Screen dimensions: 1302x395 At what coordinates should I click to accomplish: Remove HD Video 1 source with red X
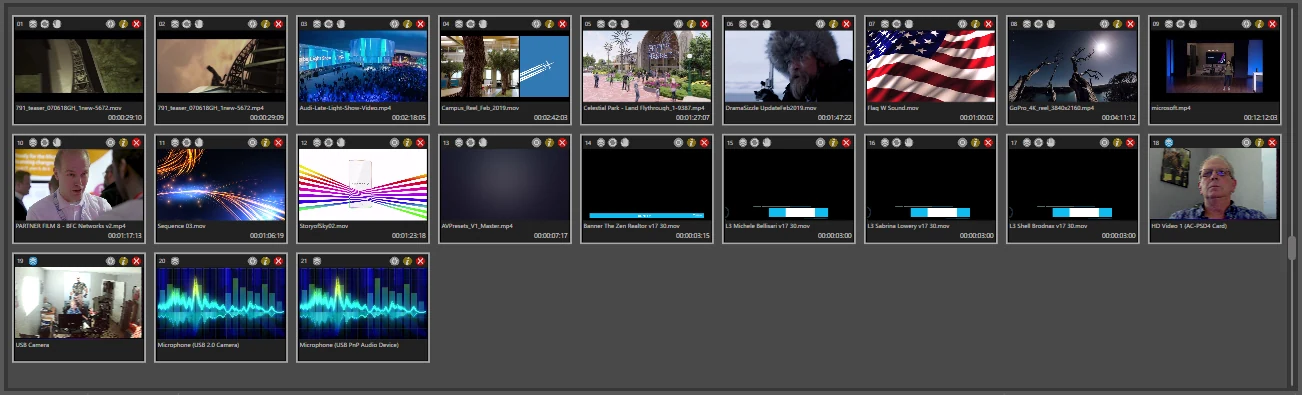(1273, 143)
